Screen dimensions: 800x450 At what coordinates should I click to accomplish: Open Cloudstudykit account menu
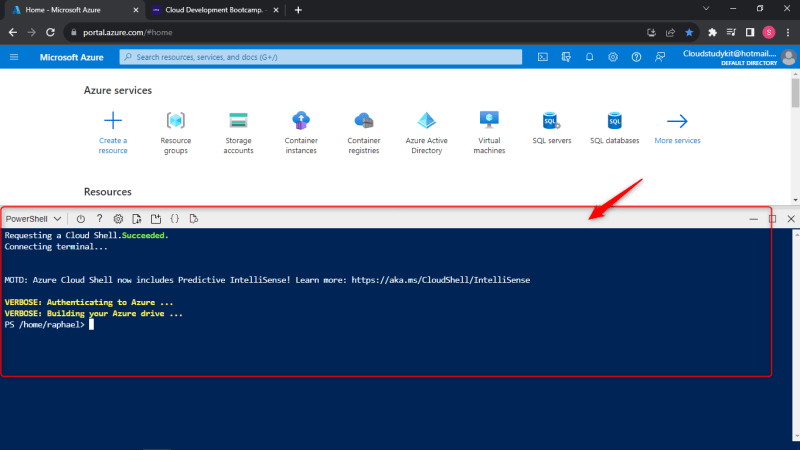click(739, 57)
